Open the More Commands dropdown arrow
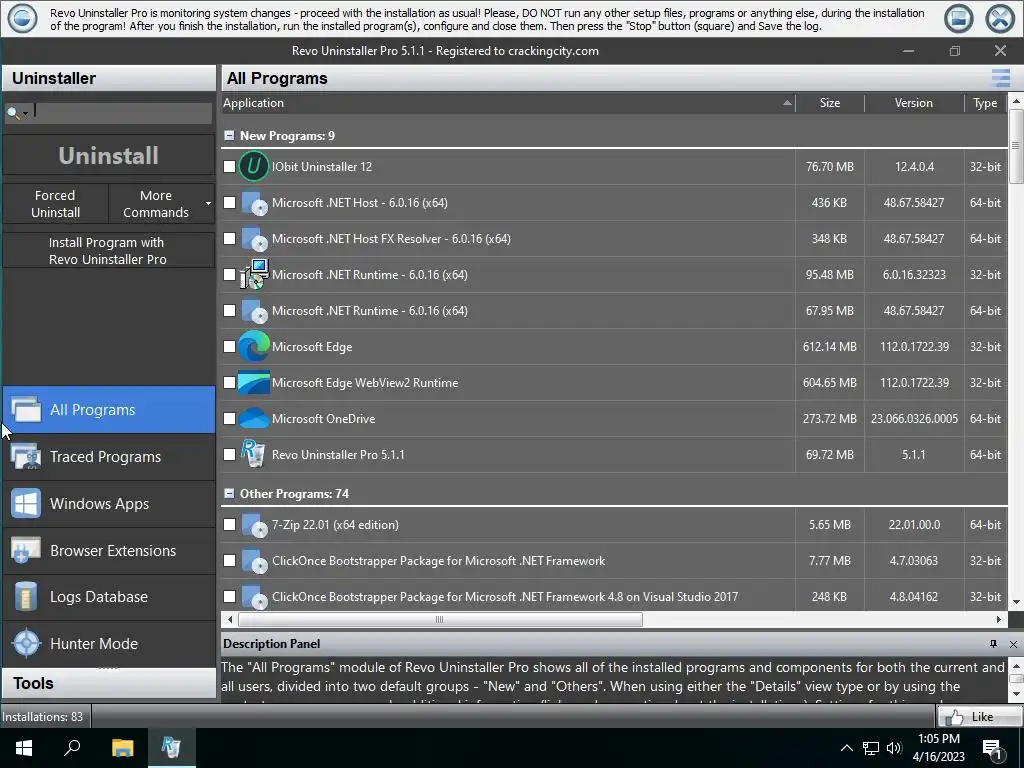 pyautogui.click(x=208, y=203)
